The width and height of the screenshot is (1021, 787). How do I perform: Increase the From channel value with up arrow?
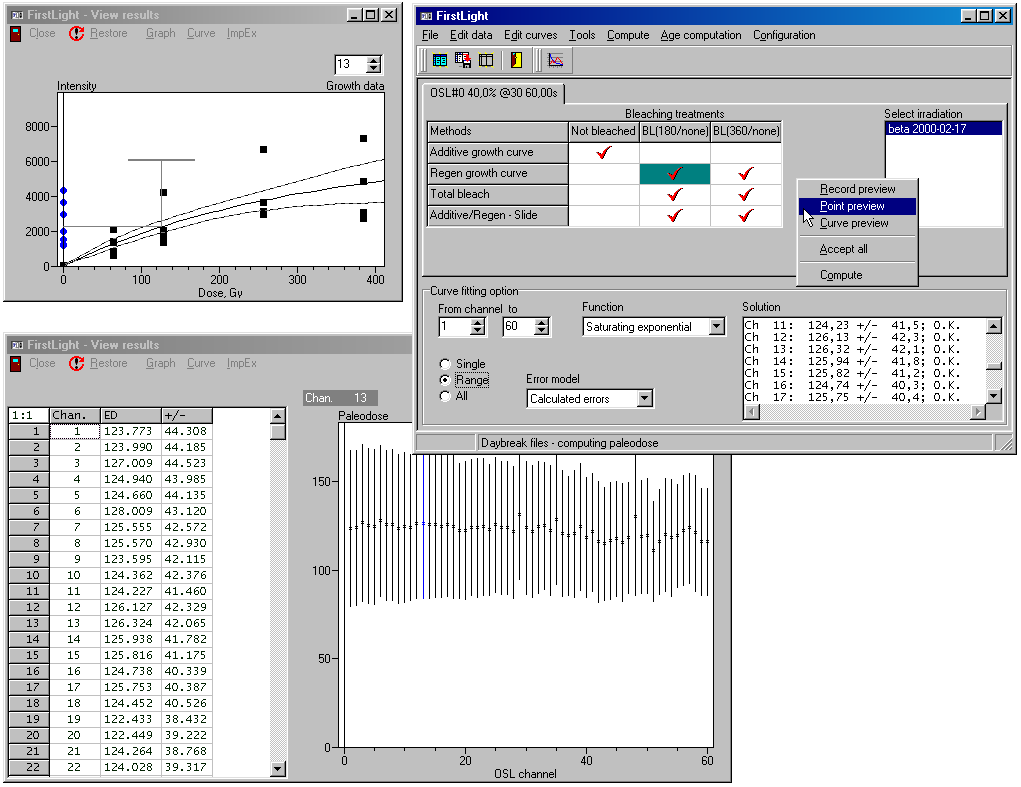(x=478, y=322)
